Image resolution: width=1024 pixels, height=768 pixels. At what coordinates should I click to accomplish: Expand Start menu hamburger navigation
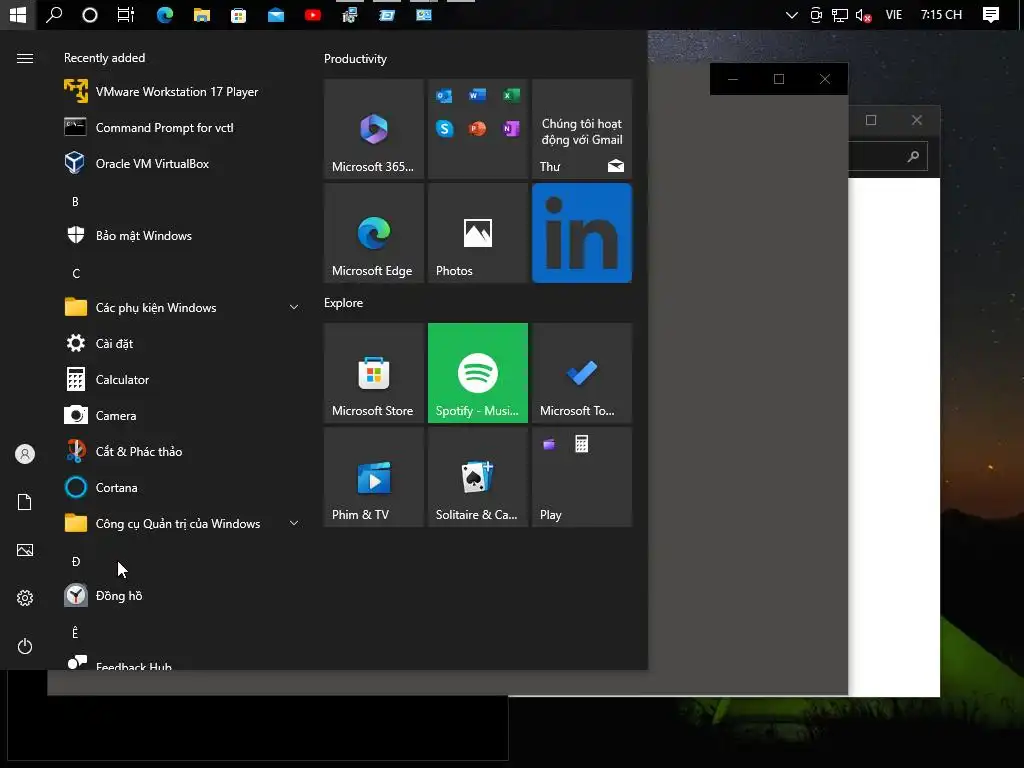tap(25, 59)
